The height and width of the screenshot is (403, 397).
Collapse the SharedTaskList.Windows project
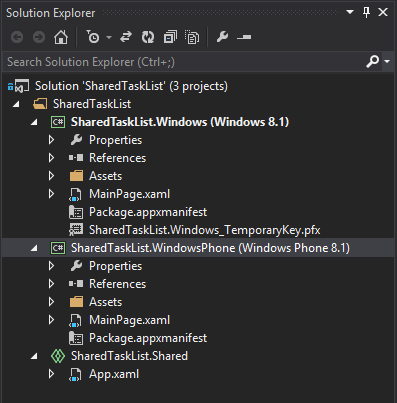click(x=34, y=122)
